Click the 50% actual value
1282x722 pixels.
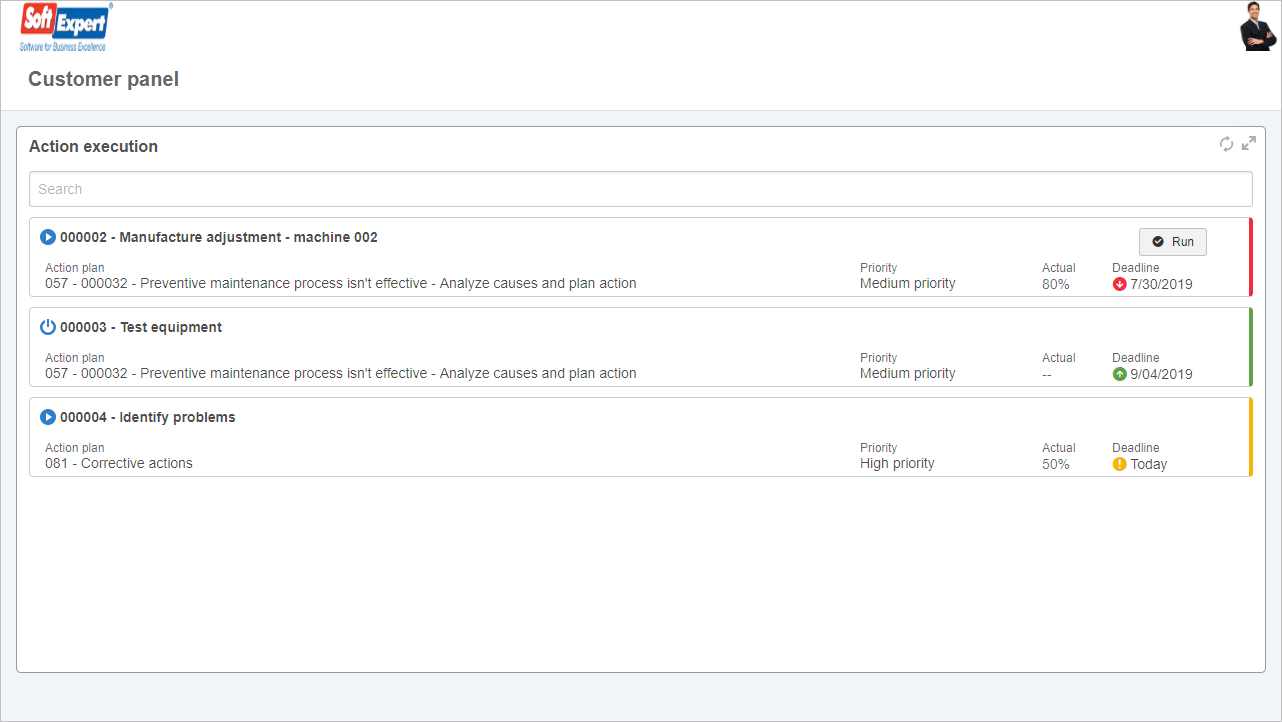click(1056, 465)
